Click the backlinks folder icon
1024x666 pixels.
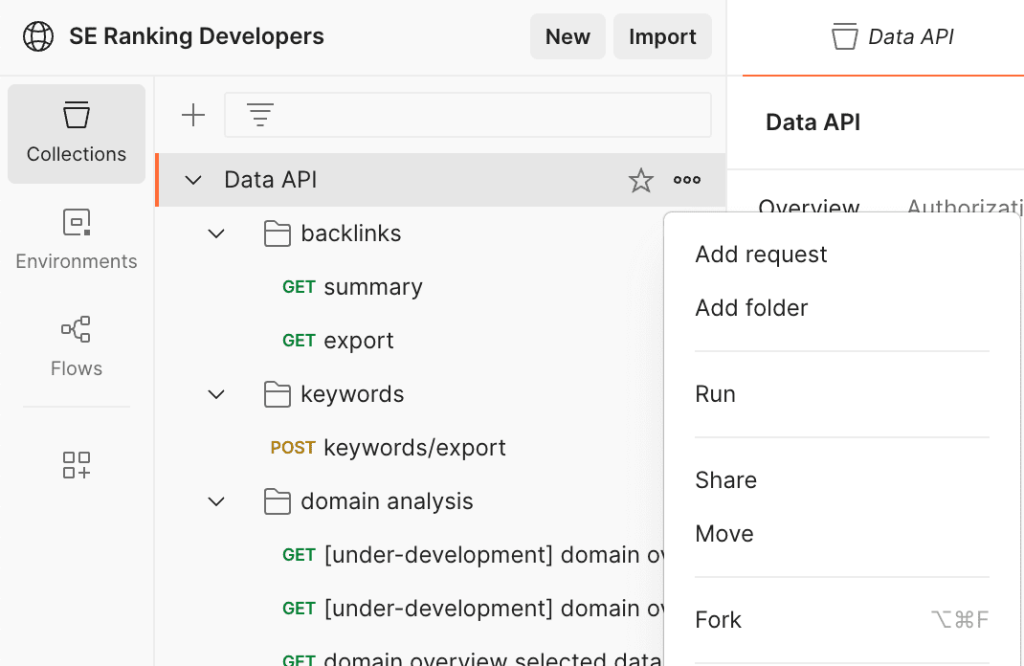coord(277,234)
